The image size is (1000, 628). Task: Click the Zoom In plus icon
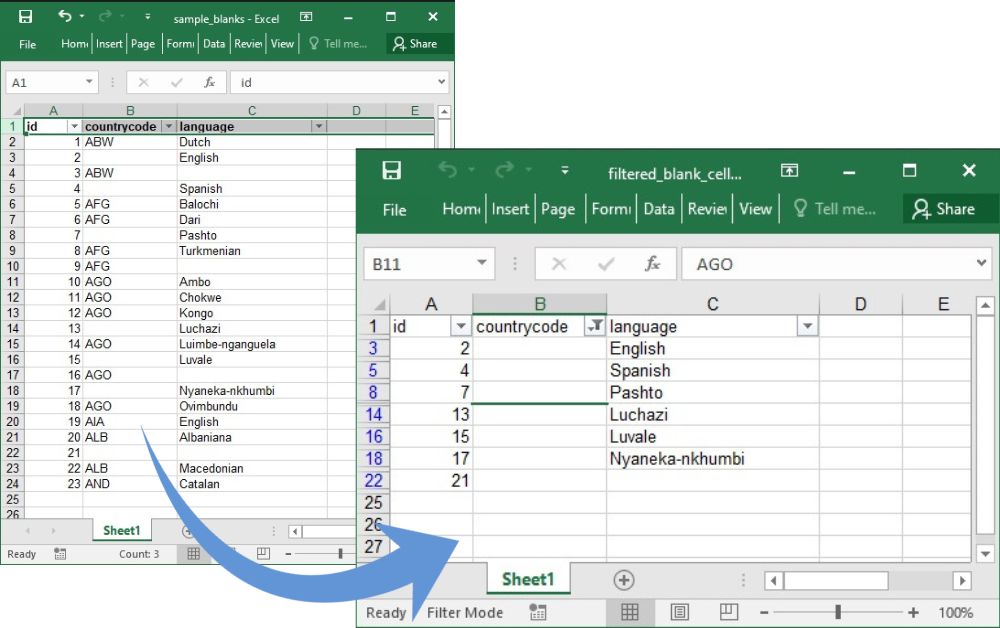913,611
